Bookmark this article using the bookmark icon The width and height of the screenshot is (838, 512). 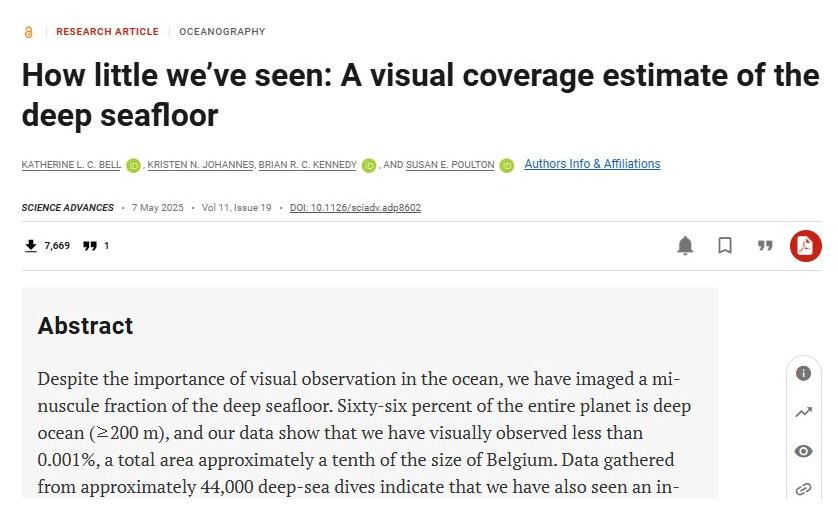725,246
